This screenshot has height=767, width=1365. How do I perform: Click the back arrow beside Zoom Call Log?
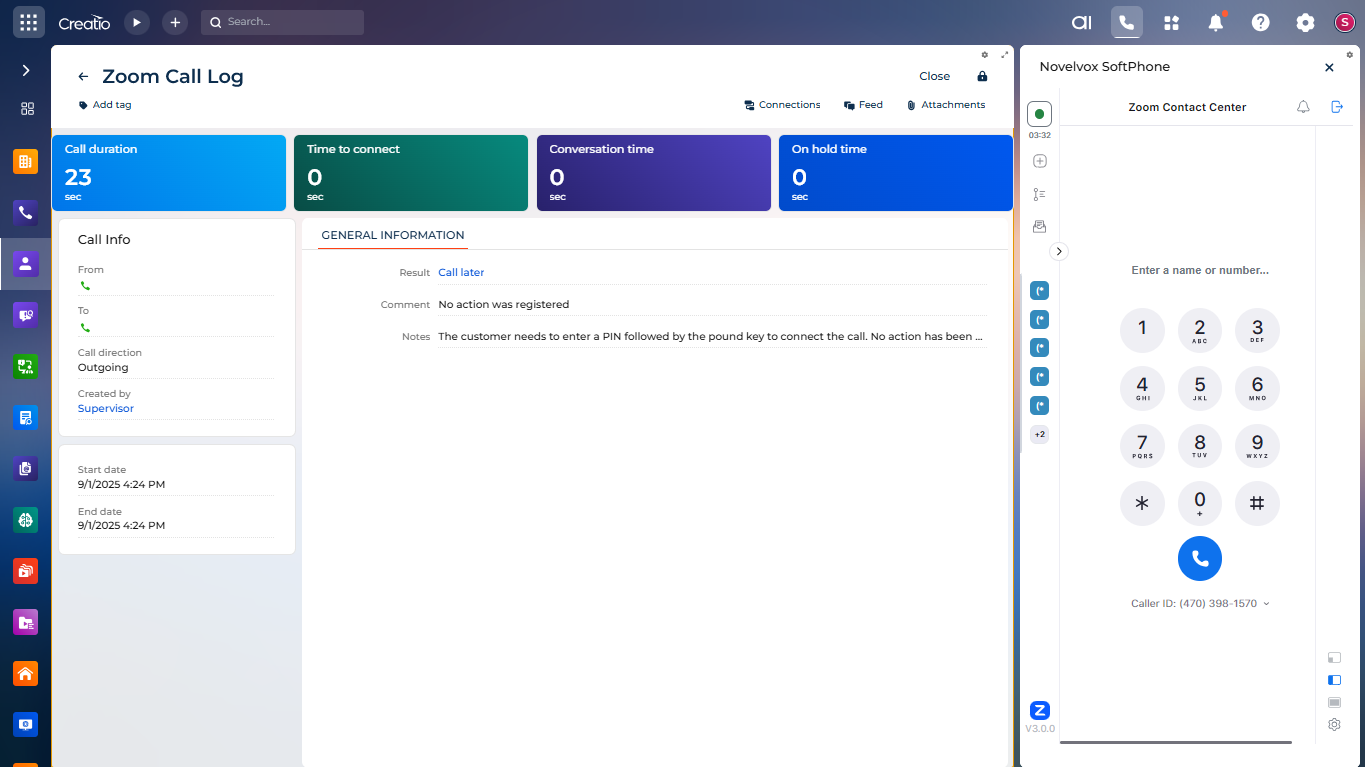(x=83, y=77)
